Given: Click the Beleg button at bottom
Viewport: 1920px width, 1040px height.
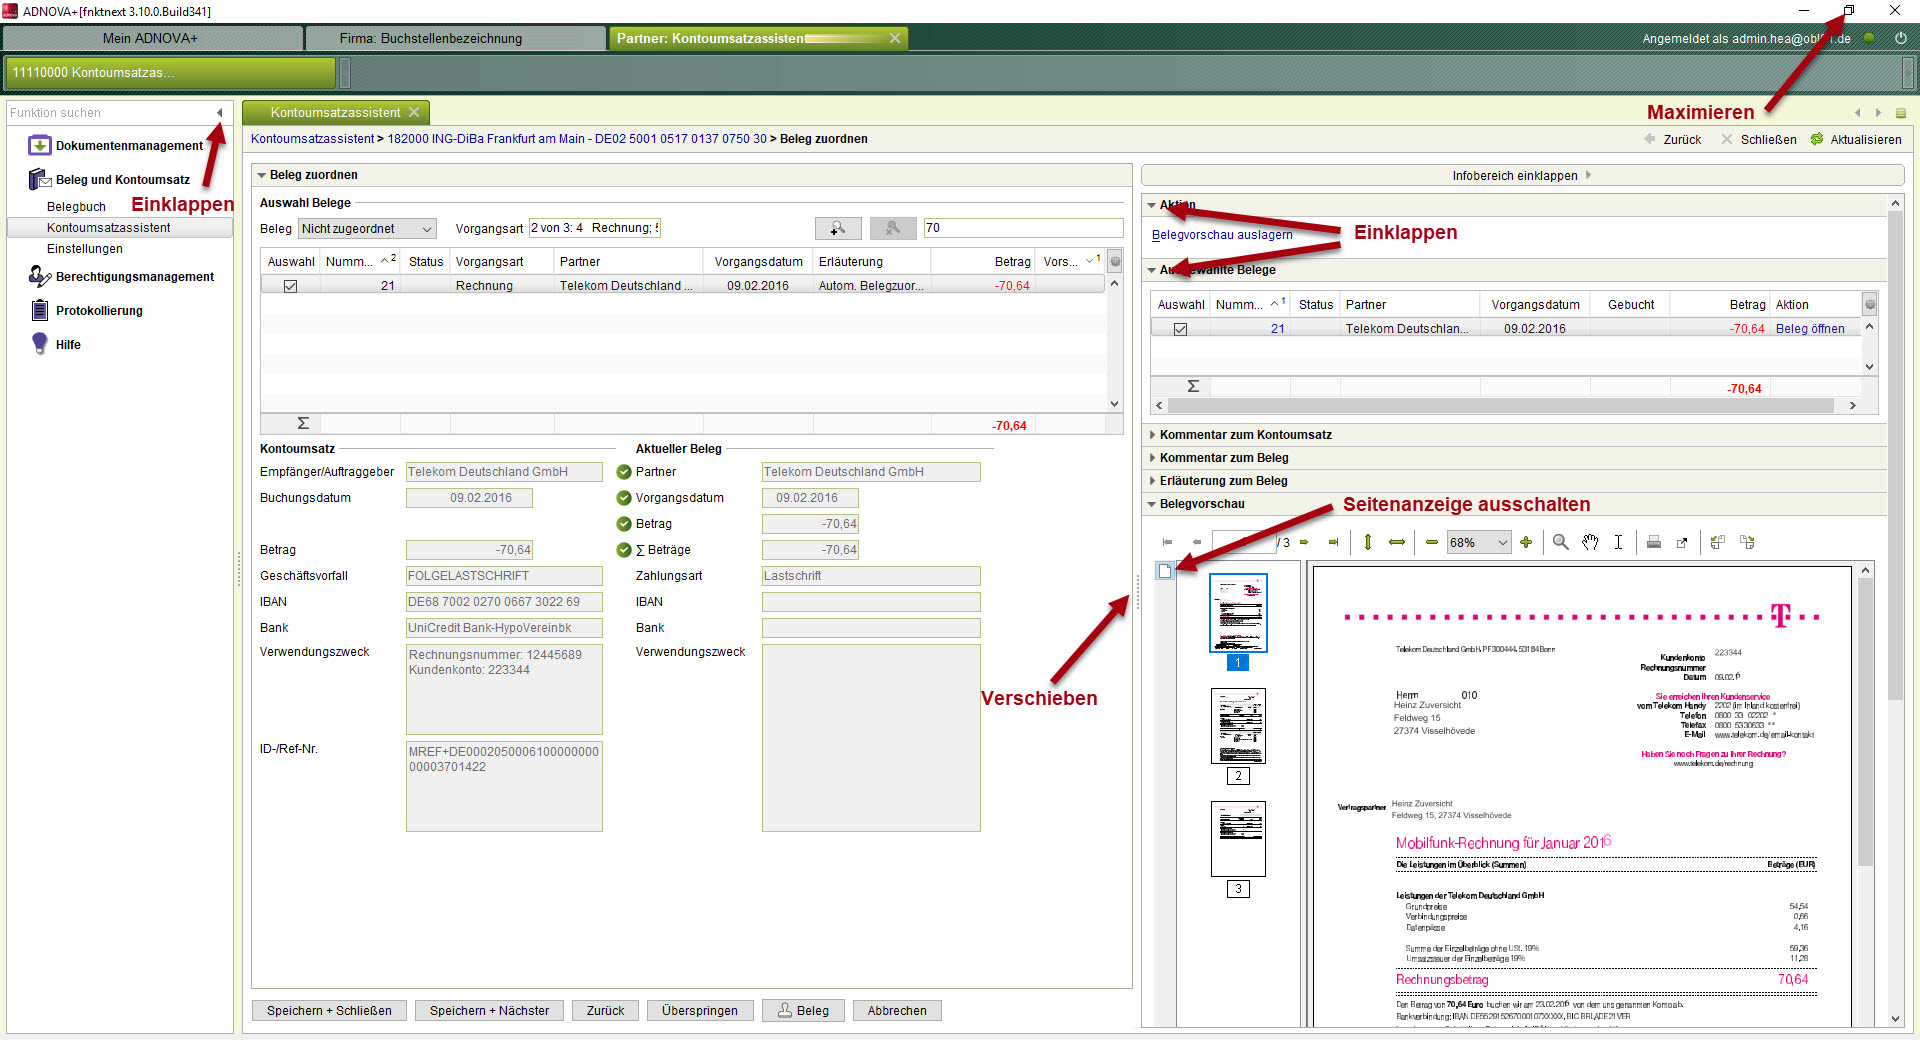Looking at the screenshot, I should click(803, 1011).
